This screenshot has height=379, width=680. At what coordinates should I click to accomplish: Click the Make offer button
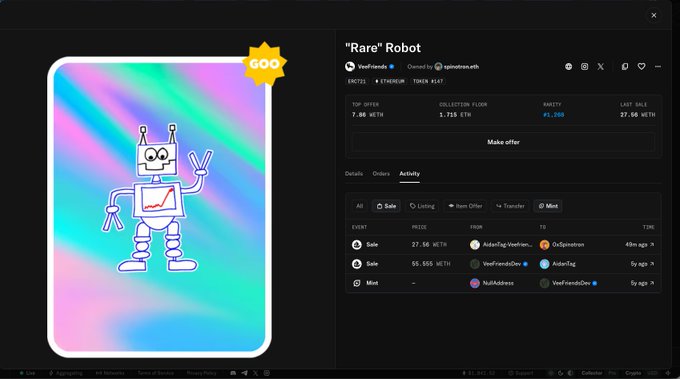pos(503,142)
